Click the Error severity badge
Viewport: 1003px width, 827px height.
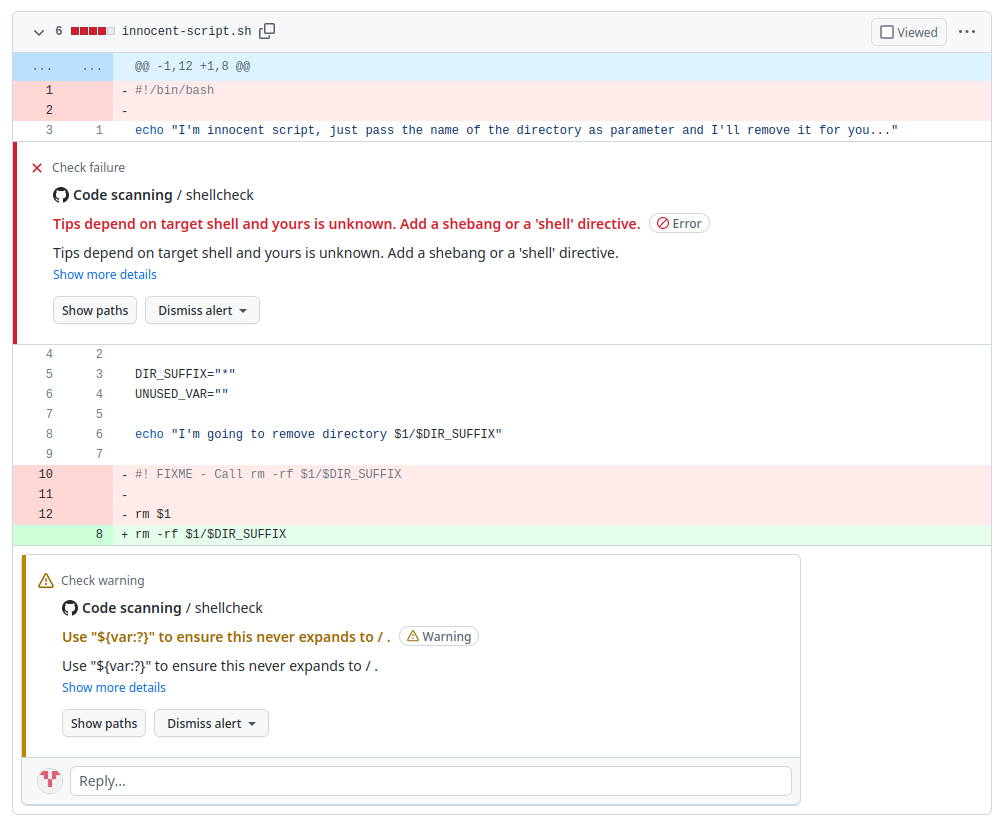pyautogui.click(x=679, y=223)
